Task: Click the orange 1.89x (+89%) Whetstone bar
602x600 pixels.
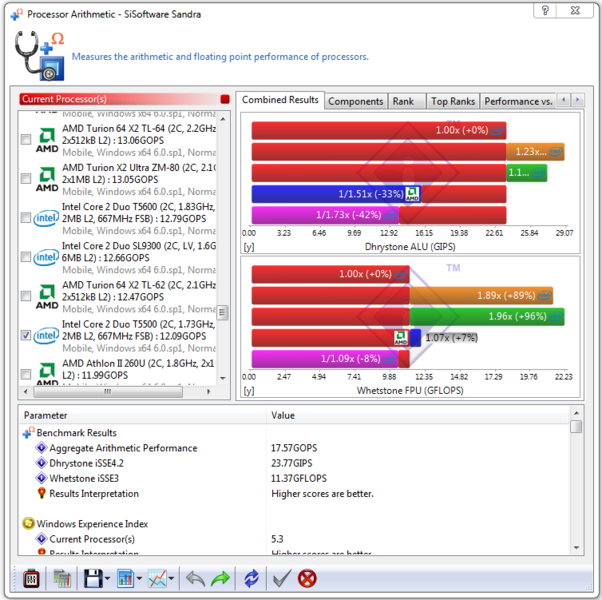Action: click(481, 296)
